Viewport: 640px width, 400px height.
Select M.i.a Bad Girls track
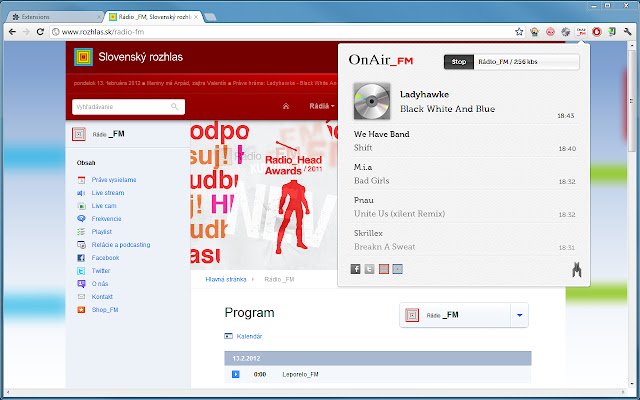pos(464,174)
